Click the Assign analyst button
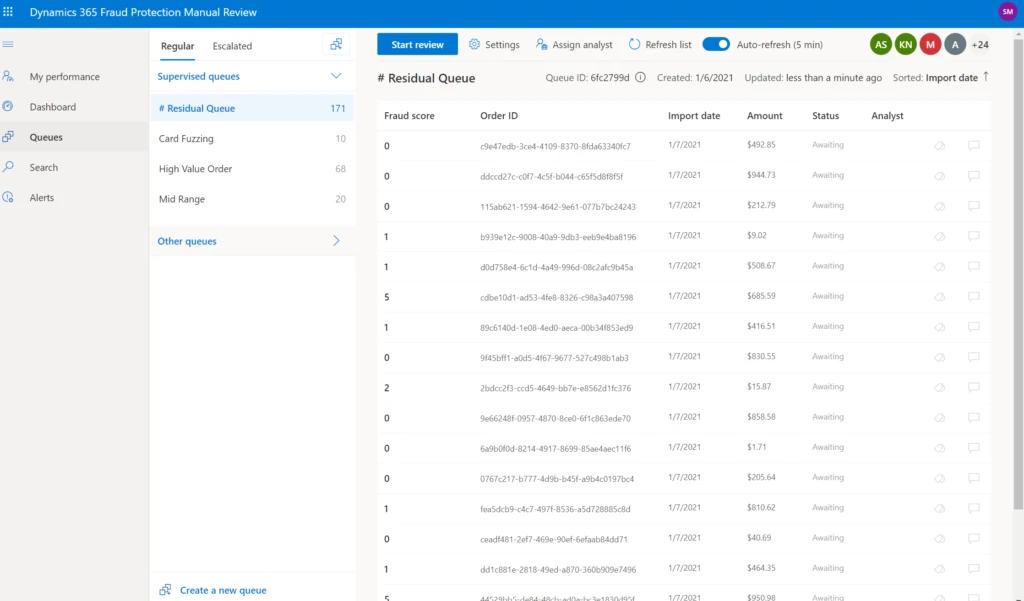 coord(574,45)
